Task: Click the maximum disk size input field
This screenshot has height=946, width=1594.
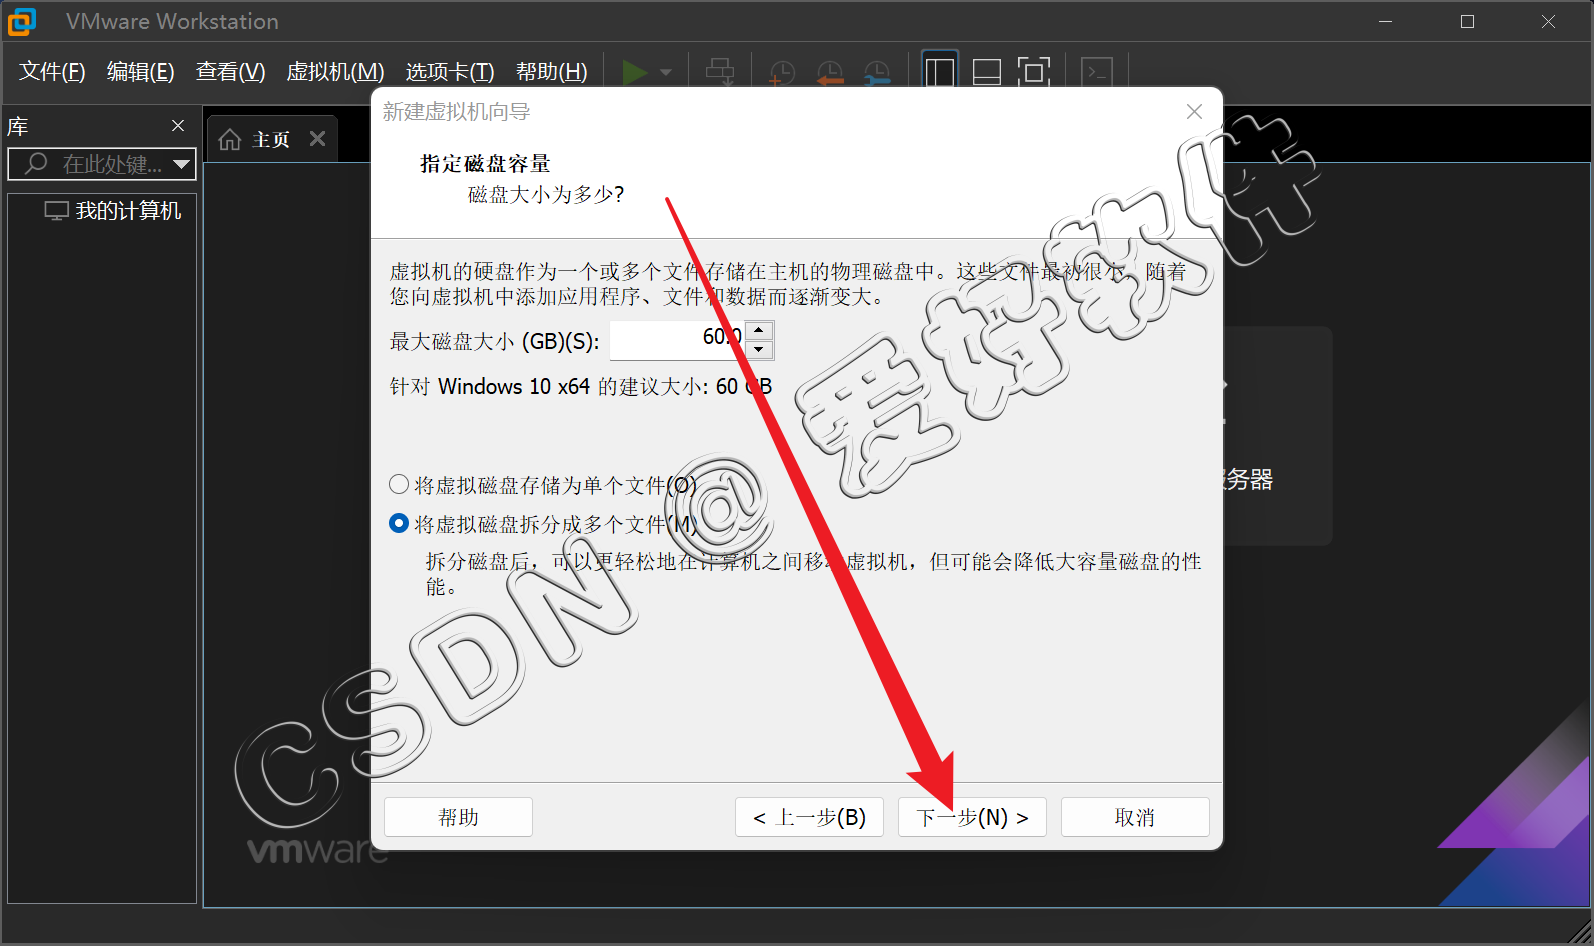Action: coord(678,340)
